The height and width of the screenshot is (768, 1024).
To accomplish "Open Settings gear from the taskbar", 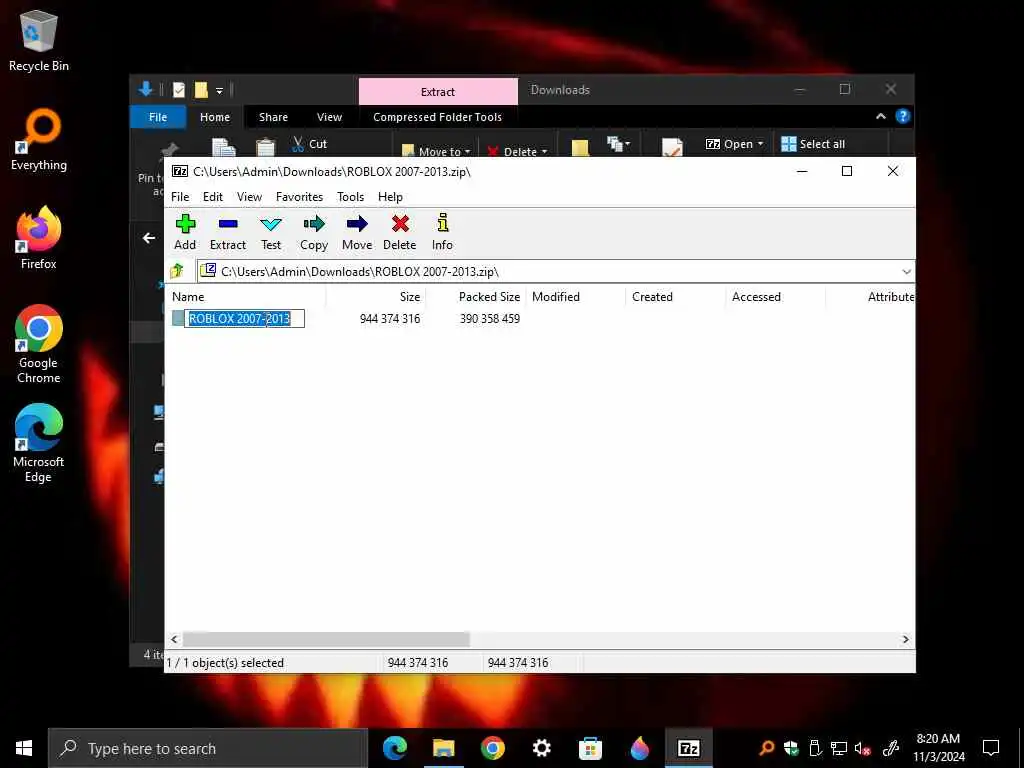I will tap(541, 748).
